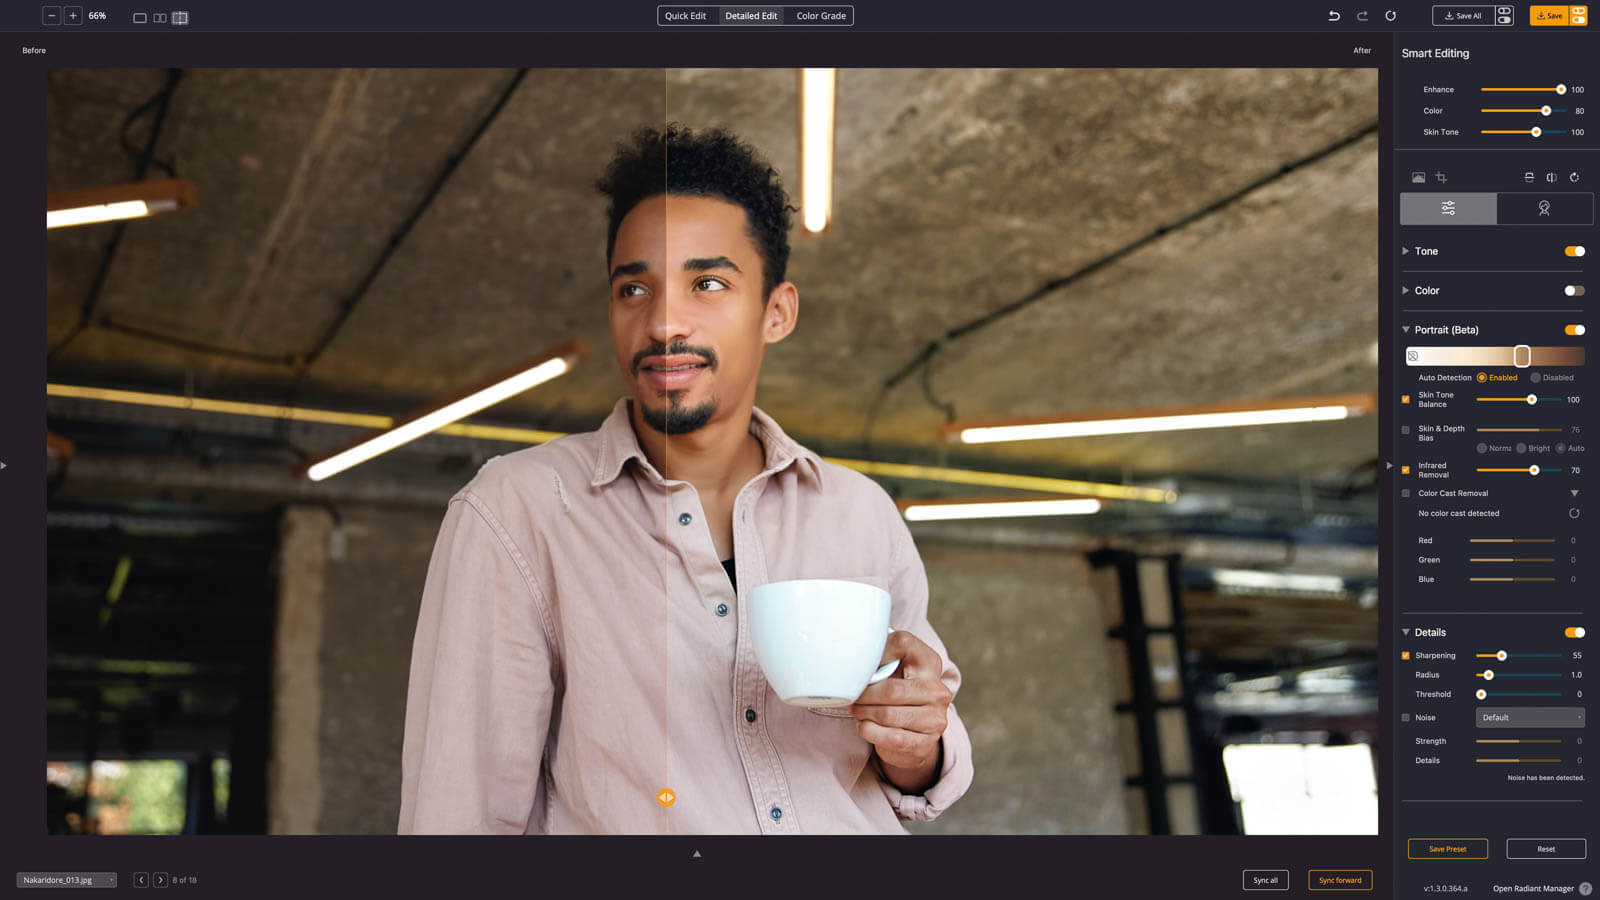
Task: Click the crop tool icon
Action: pos(1441,178)
